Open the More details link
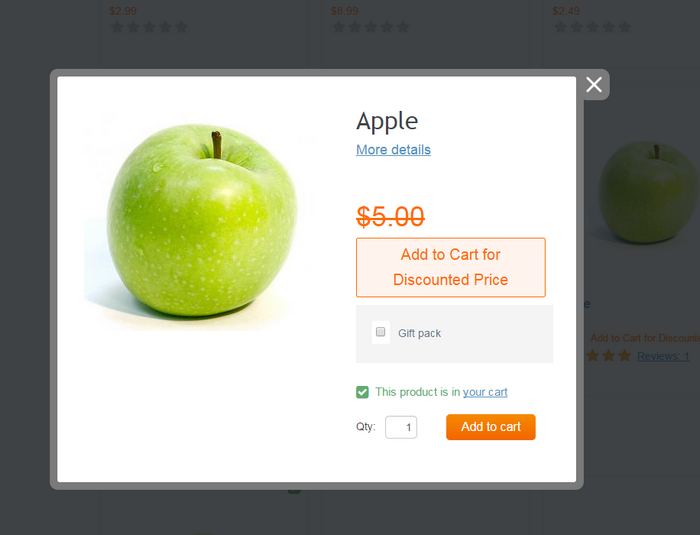 click(393, 150)
